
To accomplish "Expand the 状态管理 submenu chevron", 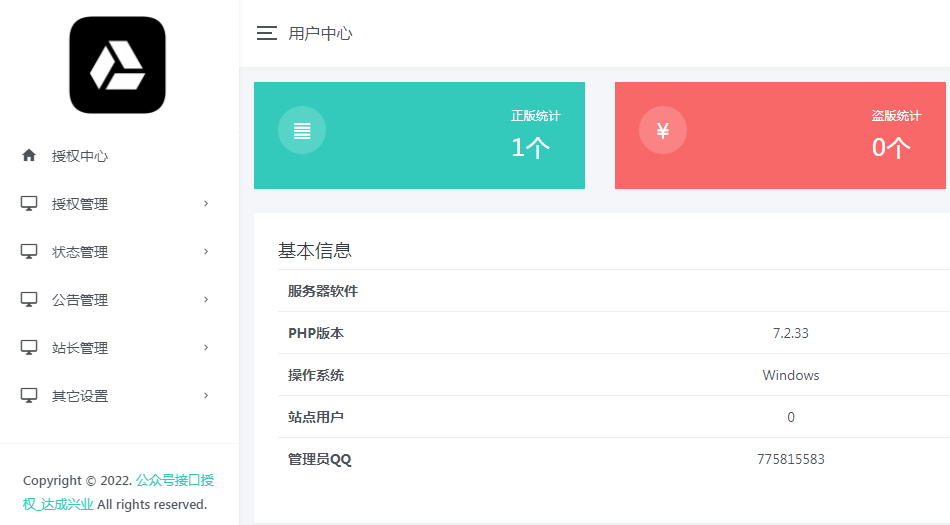I will coord(206,252).
